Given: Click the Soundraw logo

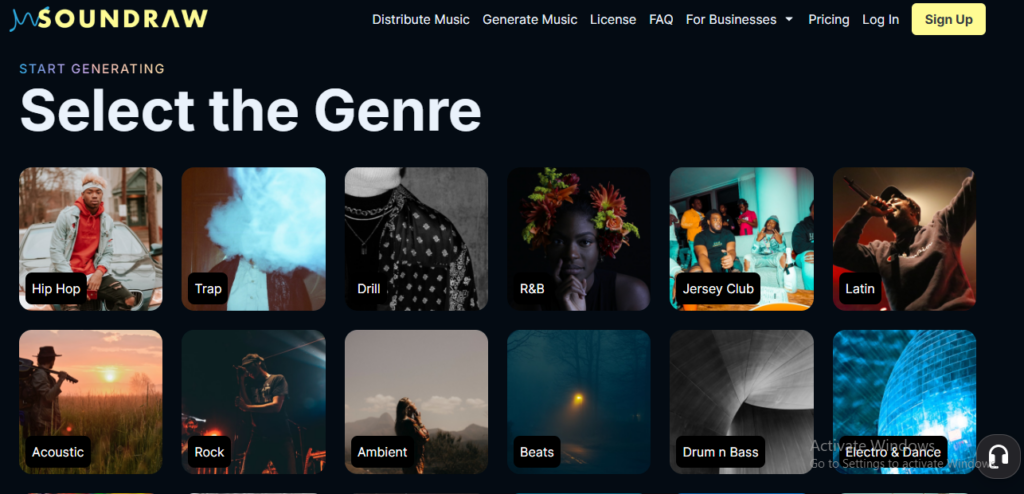Looking at the screenshot, I should 108,19.
